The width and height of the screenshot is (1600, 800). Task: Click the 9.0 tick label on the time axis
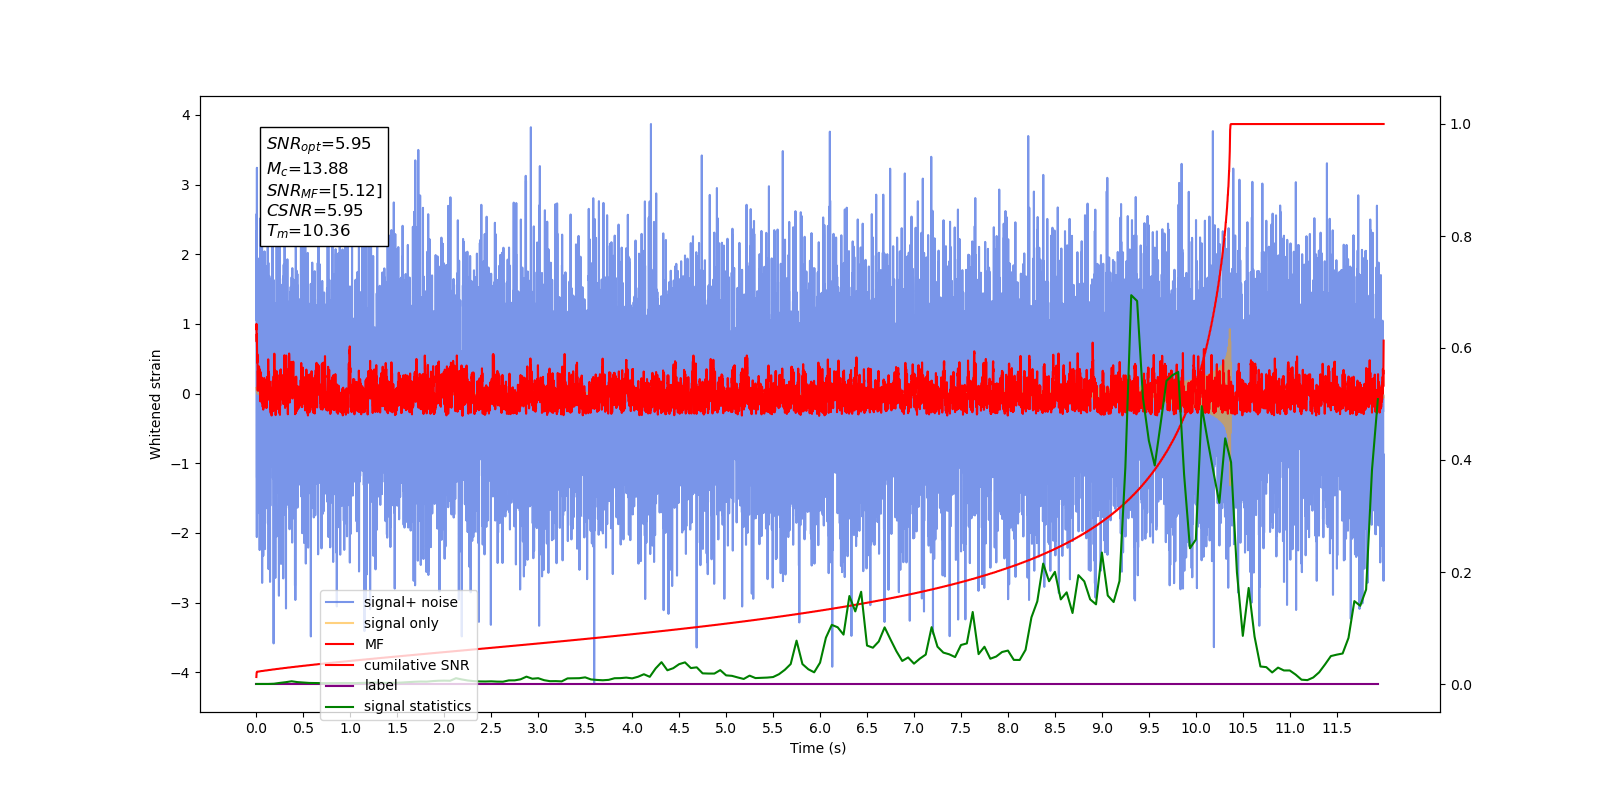pos(1102,728)
